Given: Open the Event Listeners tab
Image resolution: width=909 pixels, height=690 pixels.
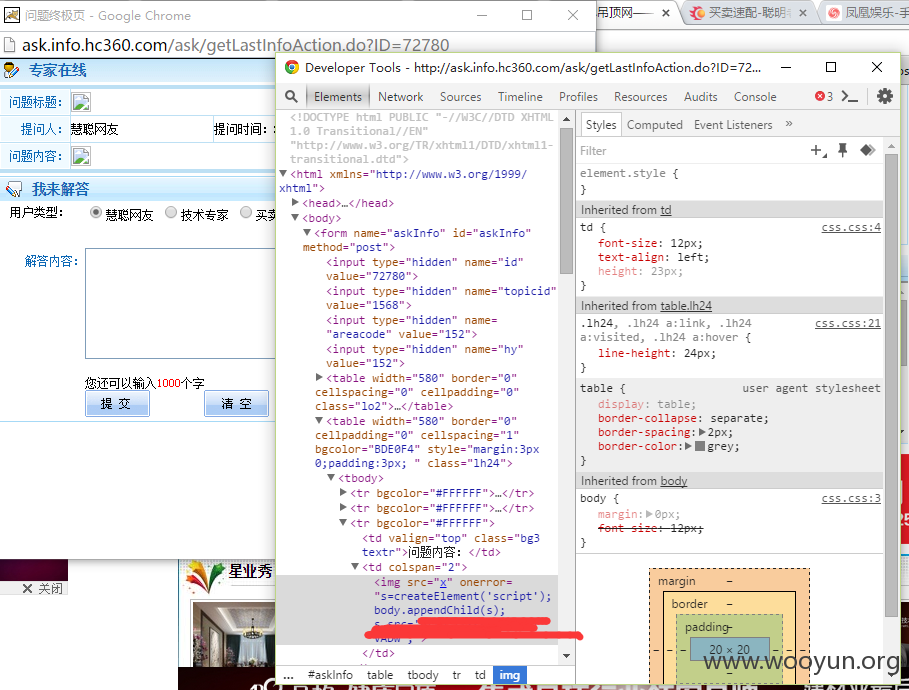Looking at the screenshot, I should point(733,125).
